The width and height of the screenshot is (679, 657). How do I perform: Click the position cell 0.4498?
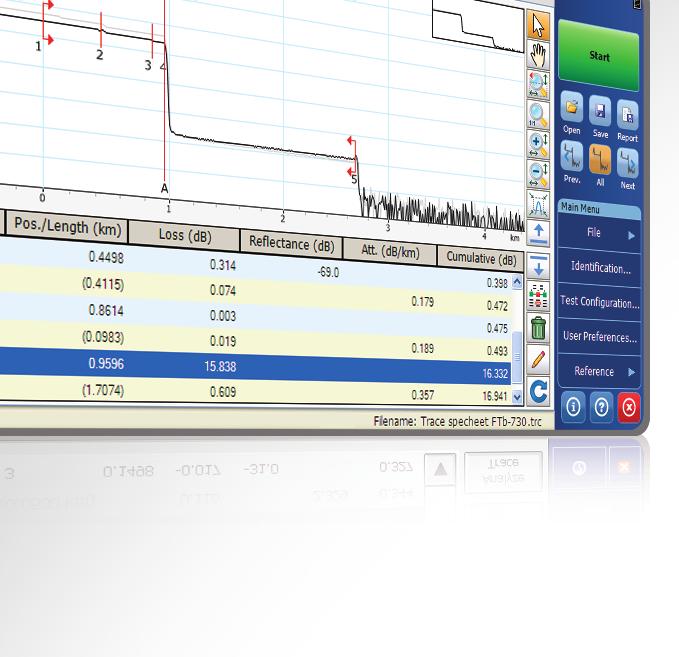tap(106, 258)
